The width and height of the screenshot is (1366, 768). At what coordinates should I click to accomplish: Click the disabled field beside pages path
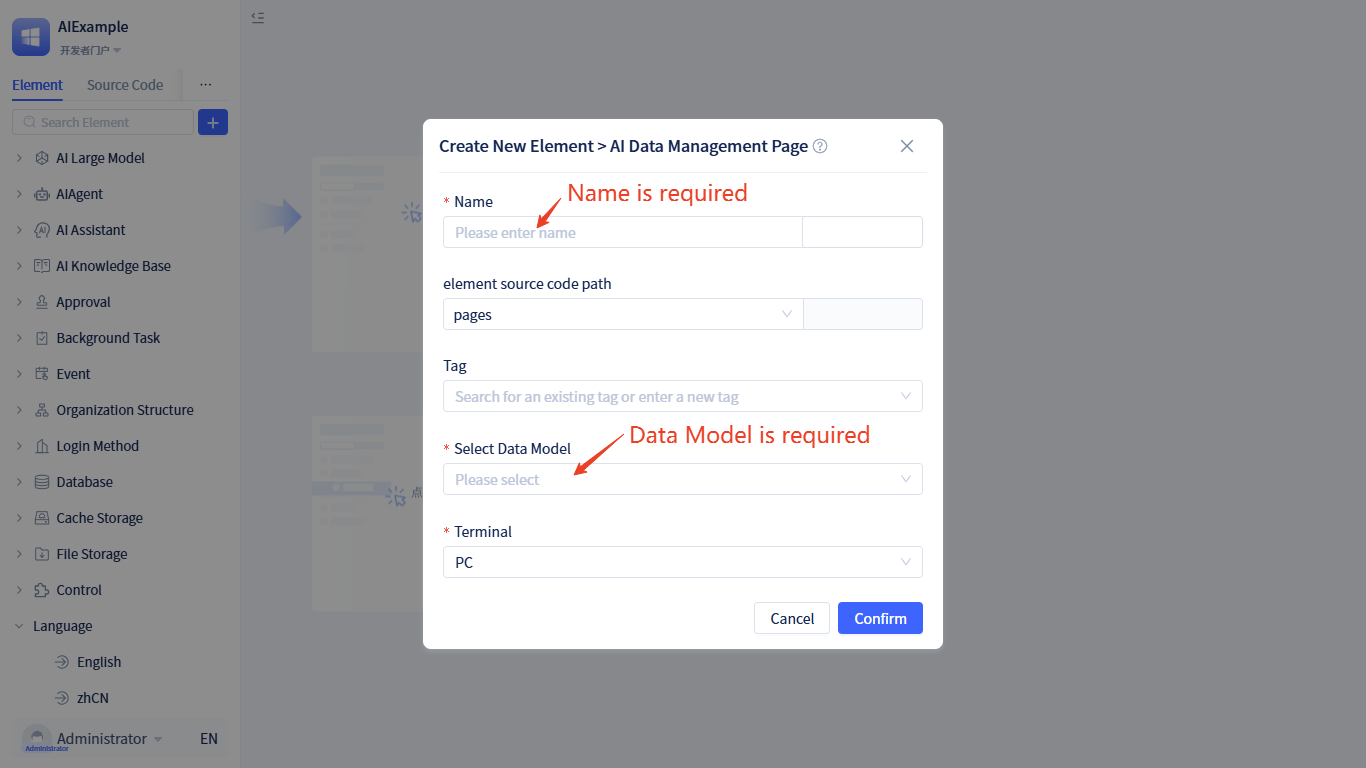[863, 314]
